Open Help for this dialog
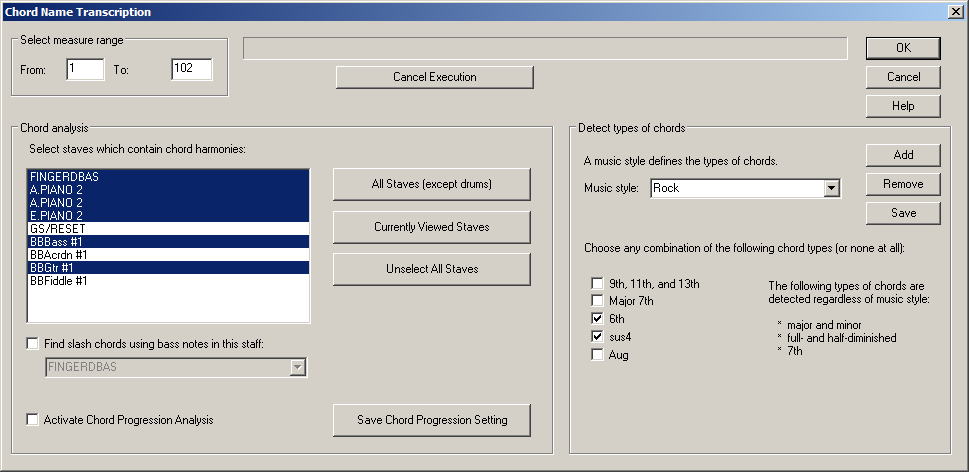Screen dimensions: 969x472 pos(902,106)
